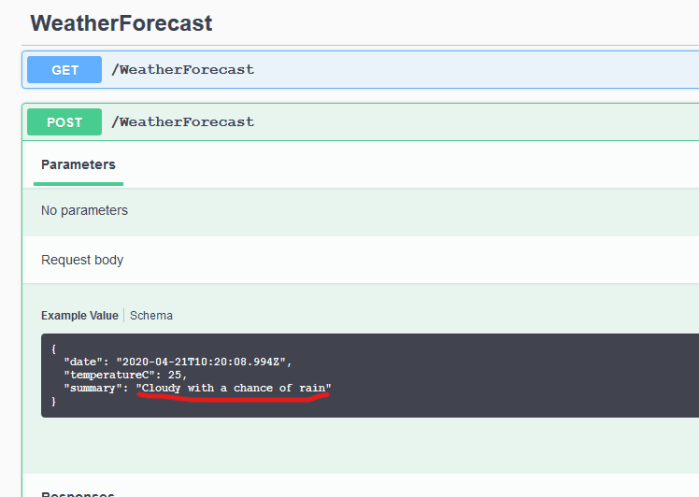Click the date timestamp value 2020-04-21T10:20:08.994Z

pyautogui.click(x=203, y=360)
